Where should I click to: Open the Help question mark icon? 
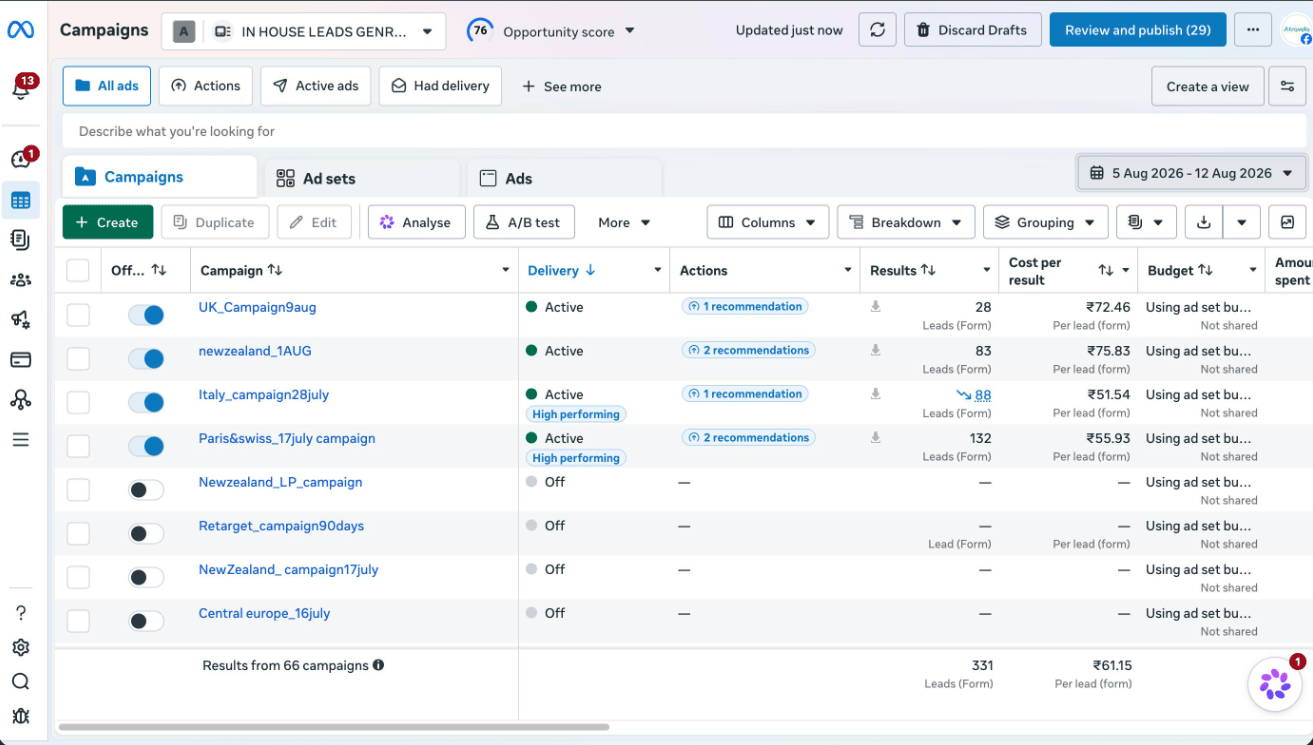pyautogui.click(x=21, y=613)
